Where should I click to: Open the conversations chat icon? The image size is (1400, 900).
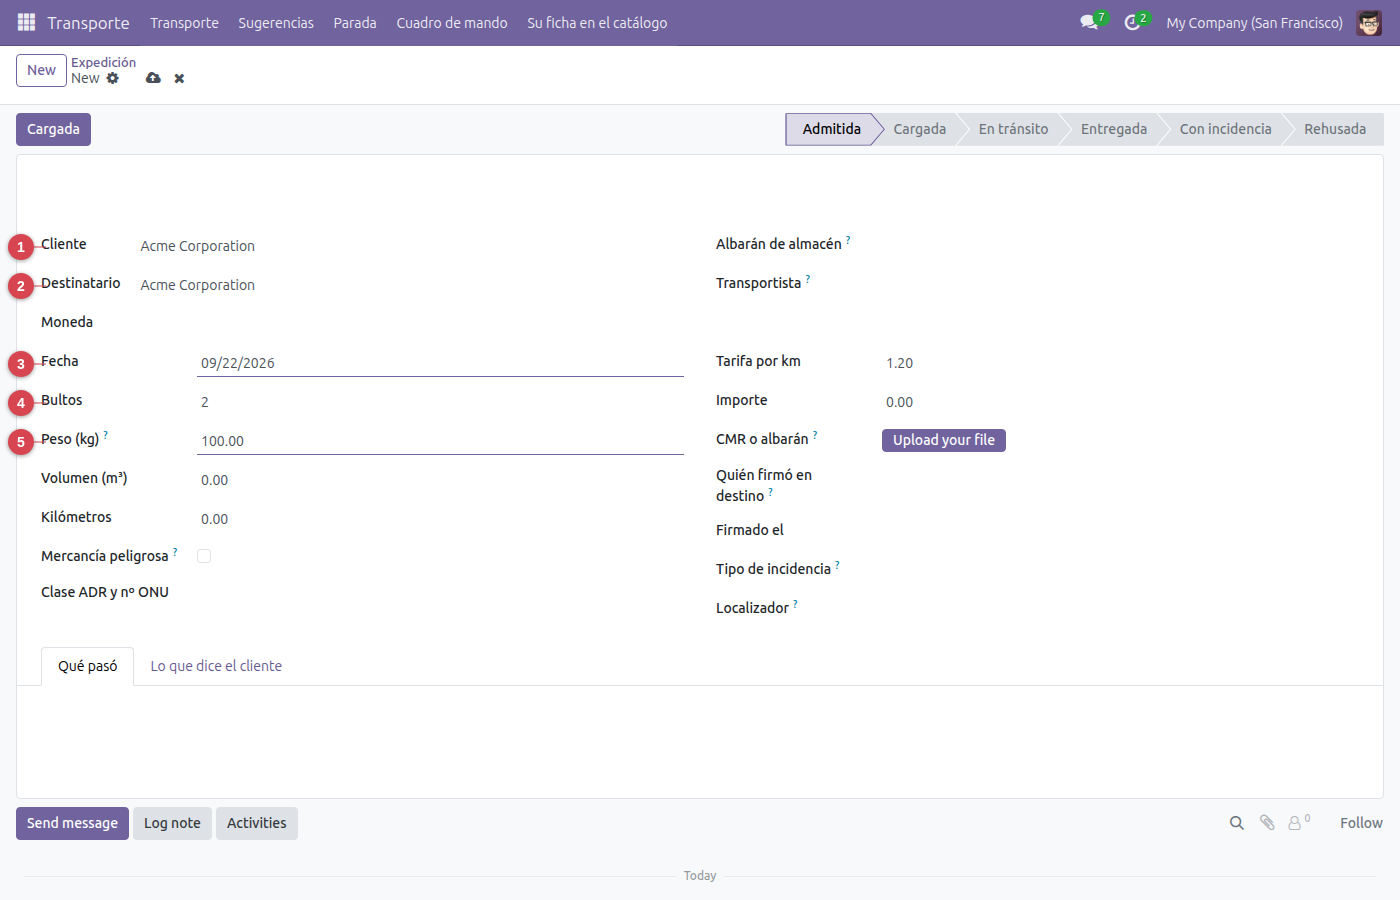pyautogui.click(x=1089, y=22)
